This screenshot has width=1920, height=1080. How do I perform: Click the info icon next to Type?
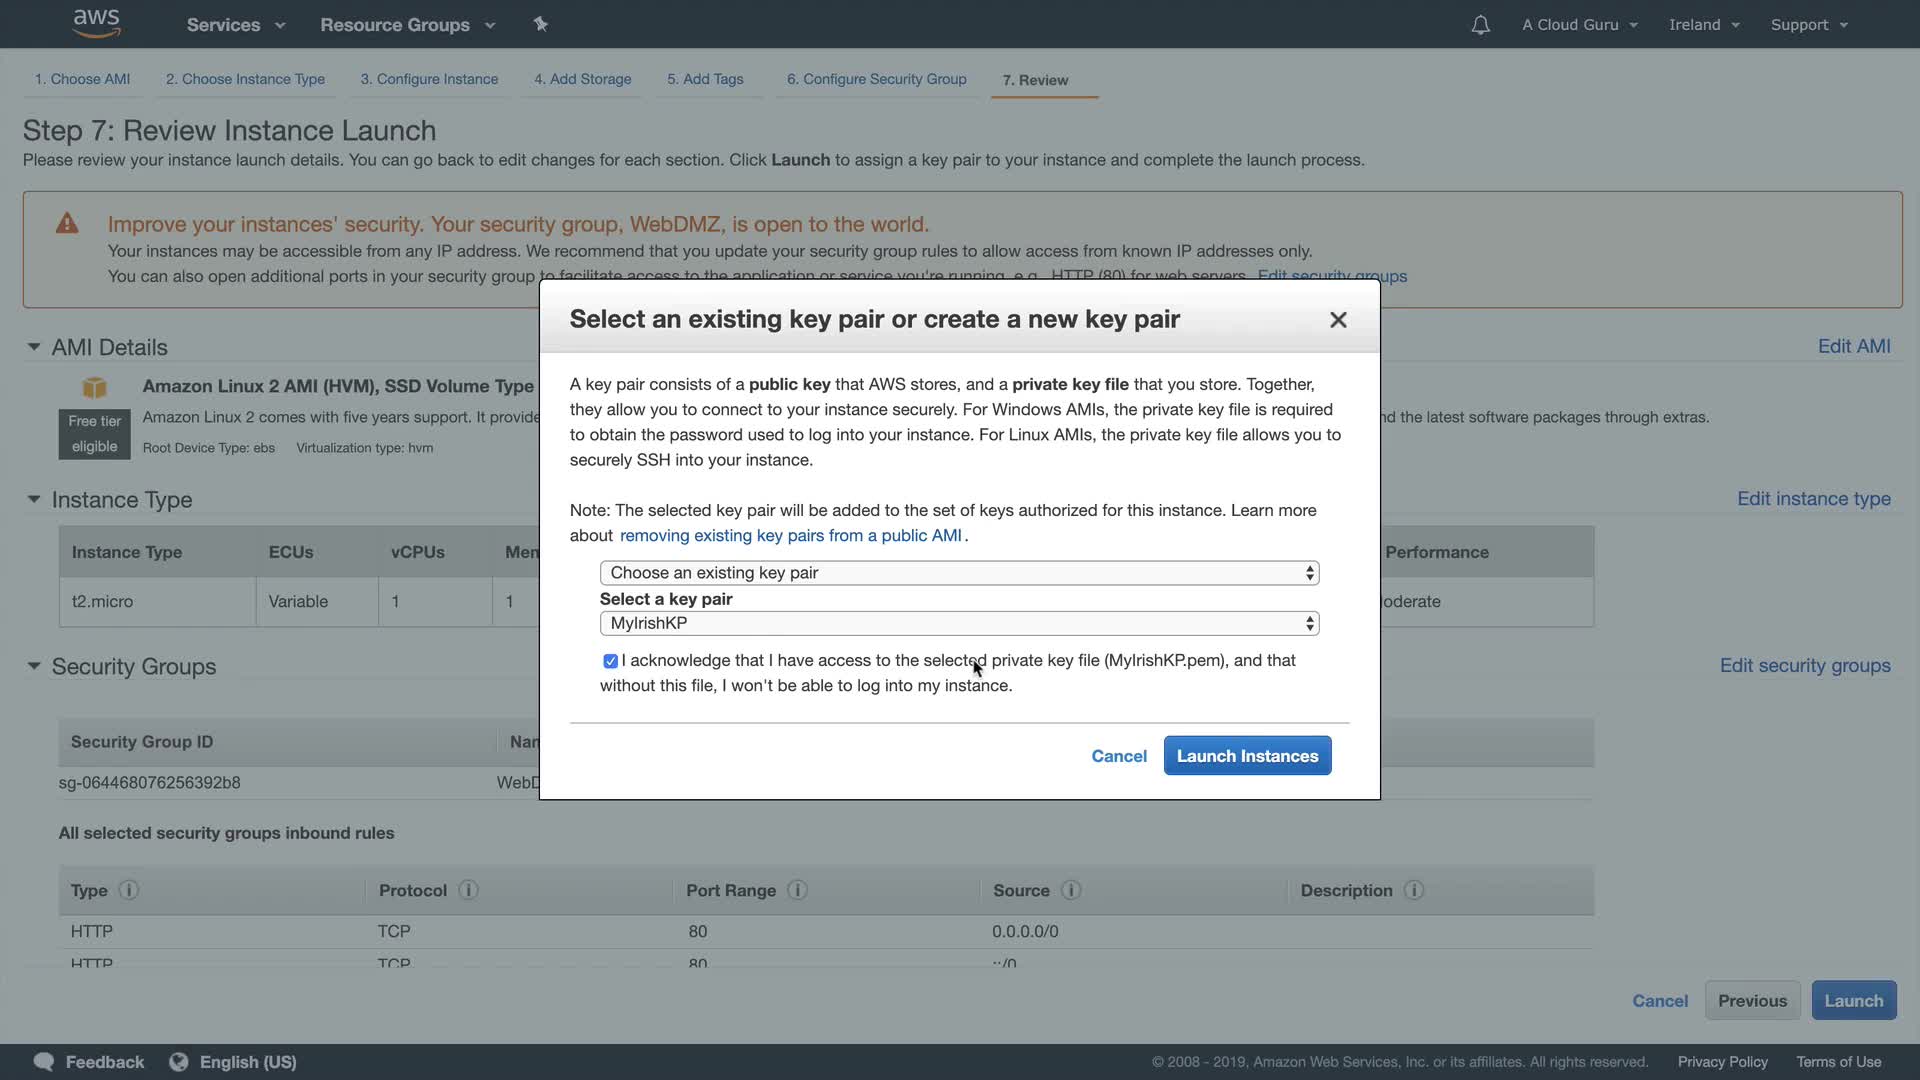[x=129, y=890]
